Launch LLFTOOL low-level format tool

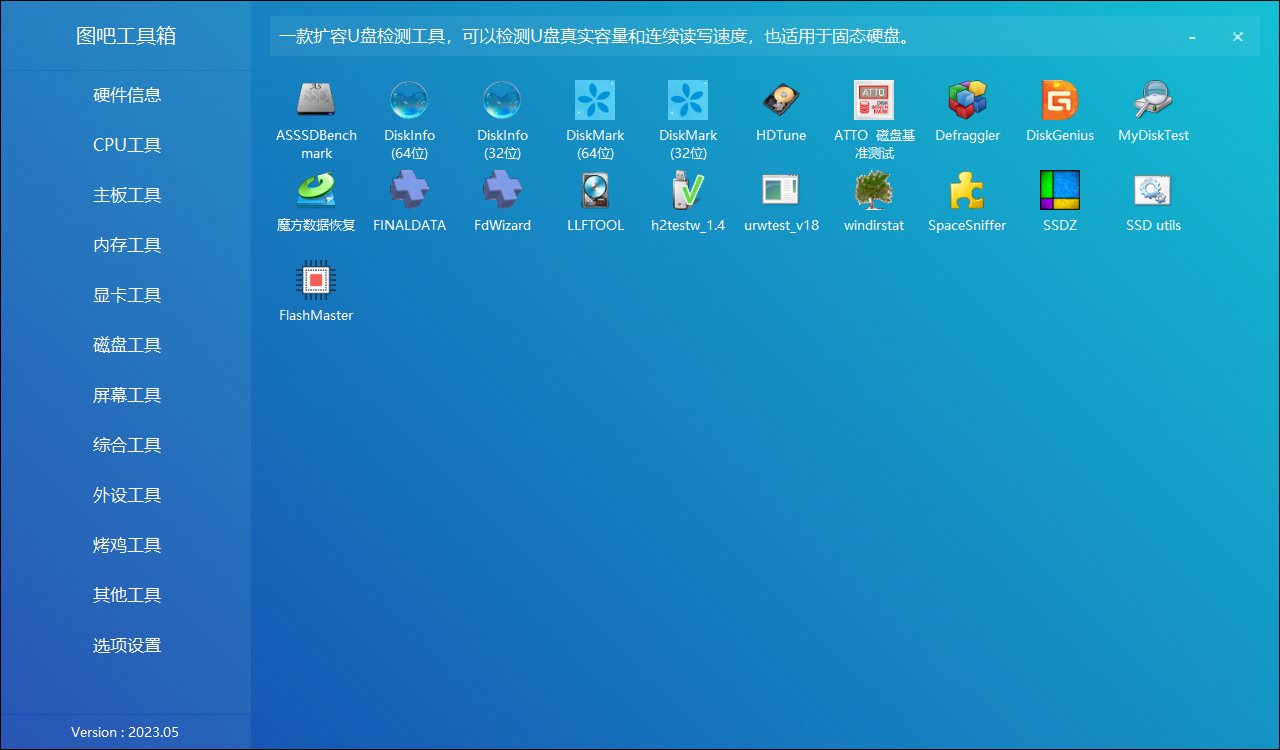pyautogui.click(x=595, y=190)
